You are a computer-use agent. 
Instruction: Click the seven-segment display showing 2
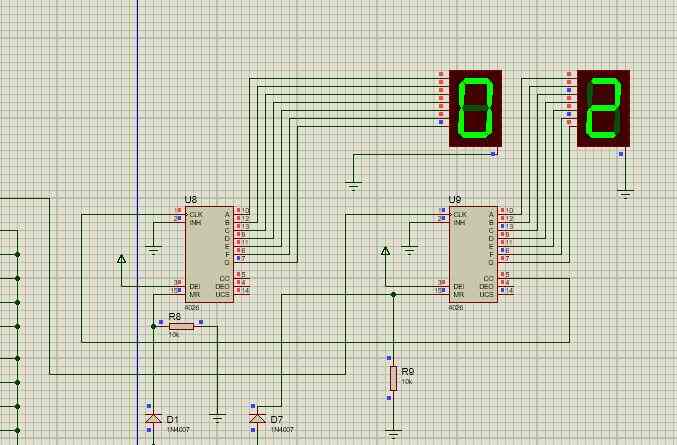[603, 108]
